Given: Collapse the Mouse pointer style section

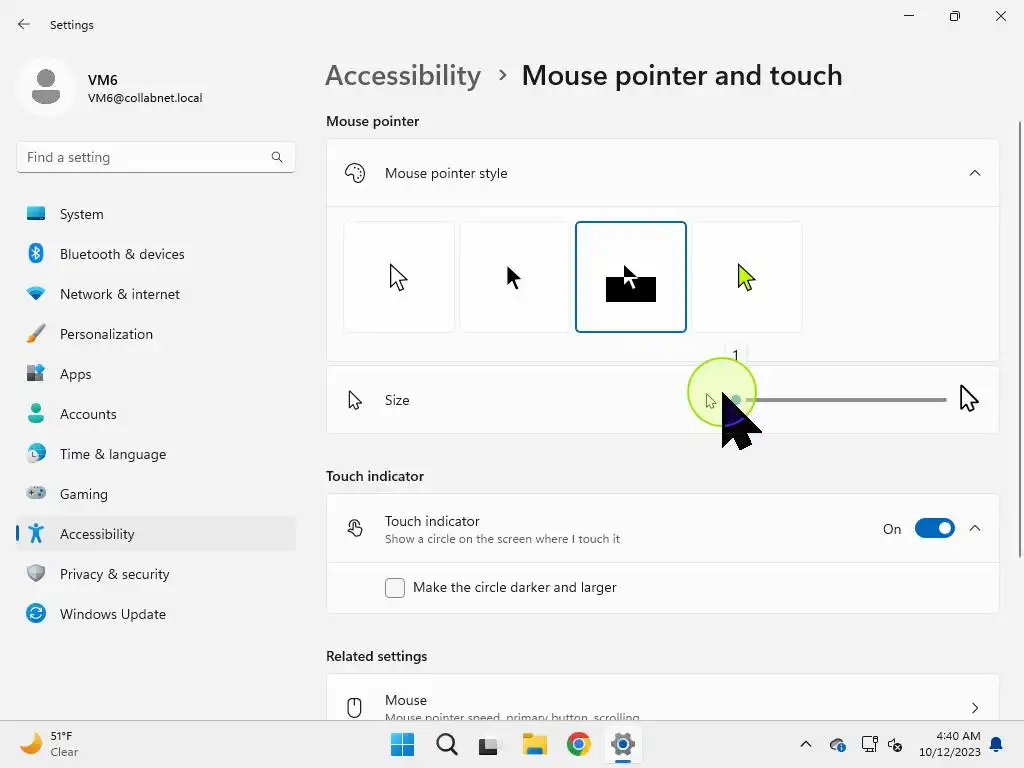Looking at the screenshot, I should (975, 173).
